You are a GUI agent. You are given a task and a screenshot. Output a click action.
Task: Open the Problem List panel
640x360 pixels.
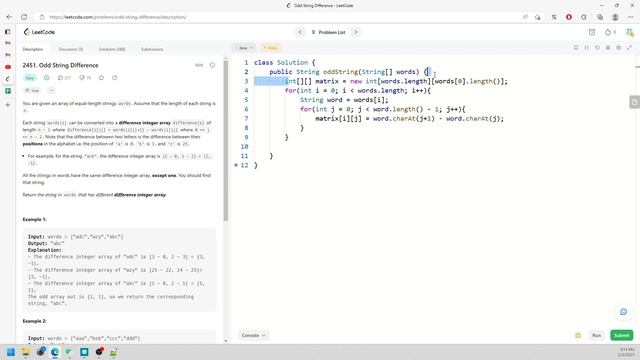[328, 32]
